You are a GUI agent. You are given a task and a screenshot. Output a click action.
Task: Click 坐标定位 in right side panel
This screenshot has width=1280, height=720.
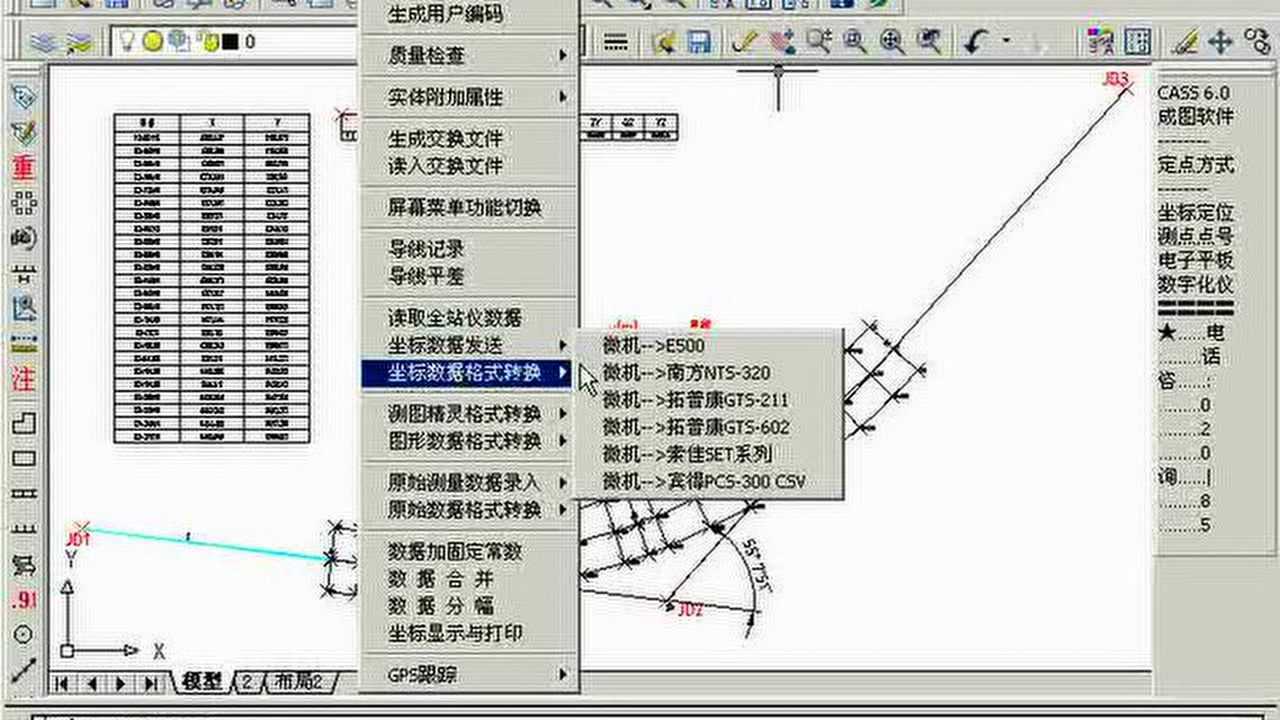tap(1196, 213)
